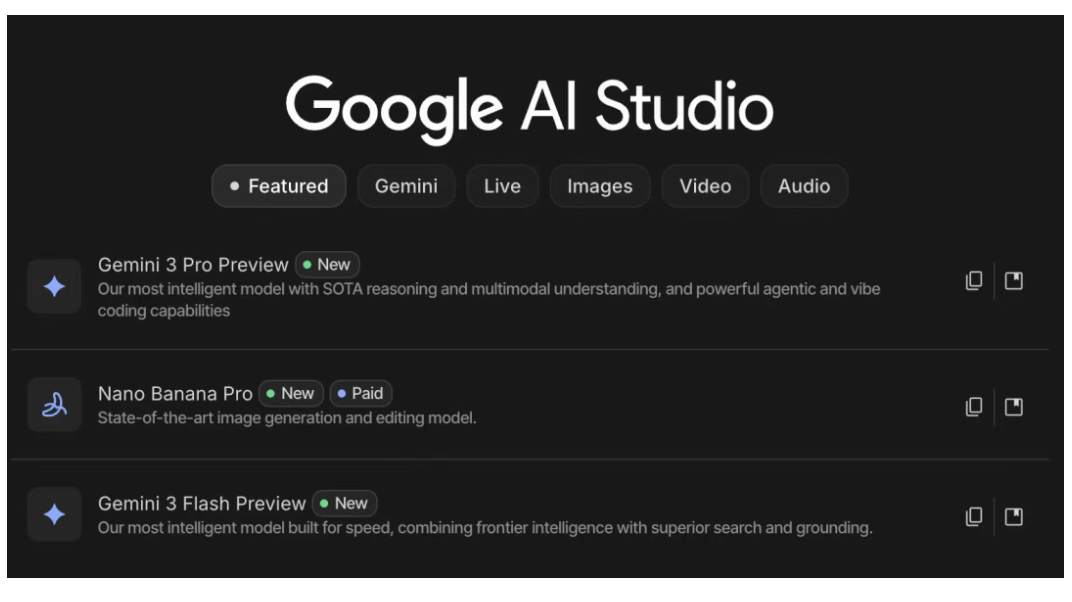
Task: Click the Gemini 3 Flash Preview sparkle icon
Action: [54, 515]
